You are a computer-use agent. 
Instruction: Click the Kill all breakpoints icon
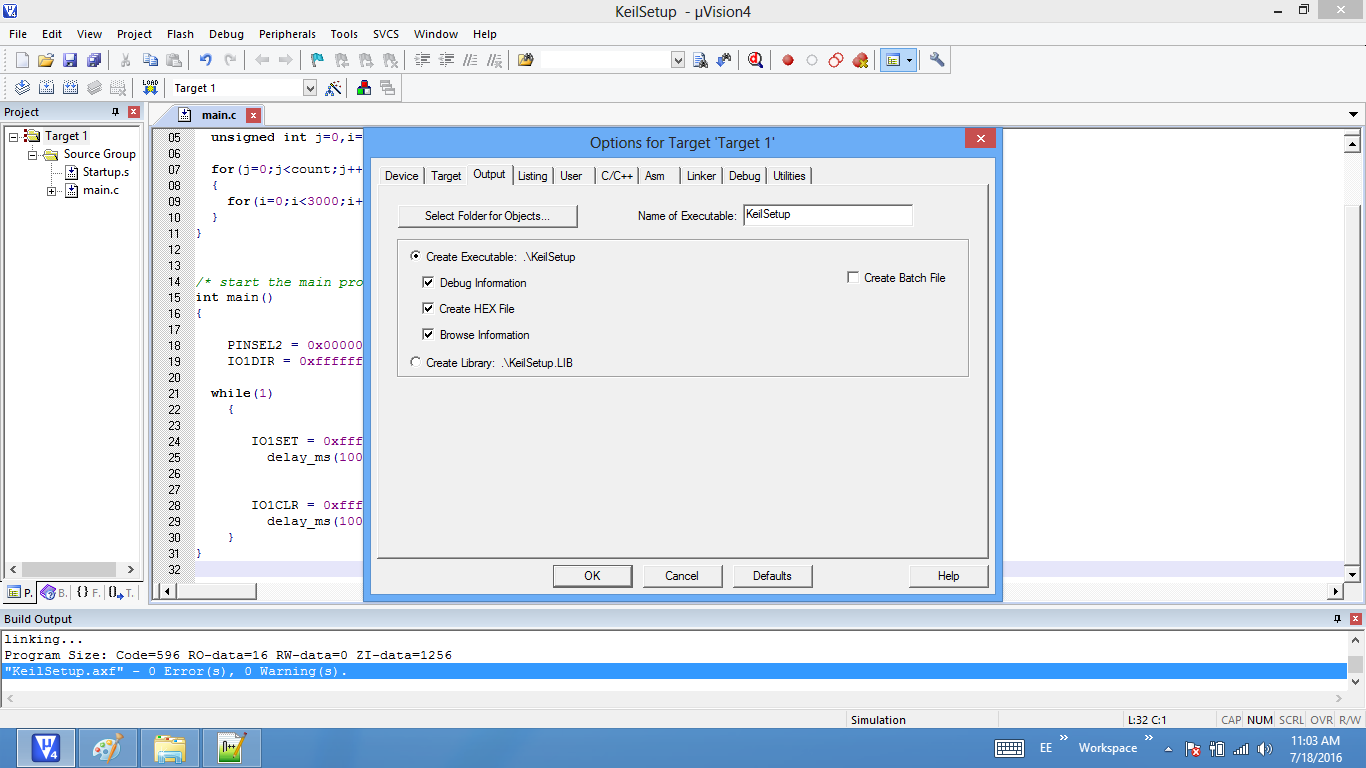coord(860,60)
